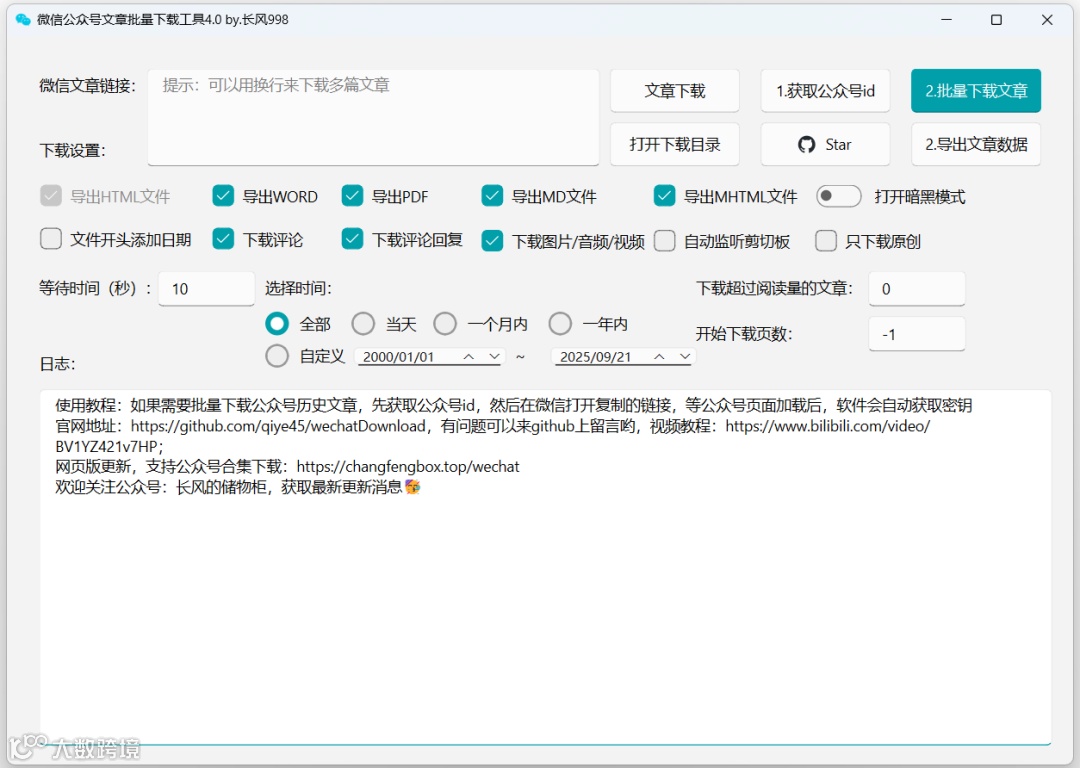Viewport: 1080px width, 768px height.
Task: Click 1.获取公众号id button
Action: (825, 91)
